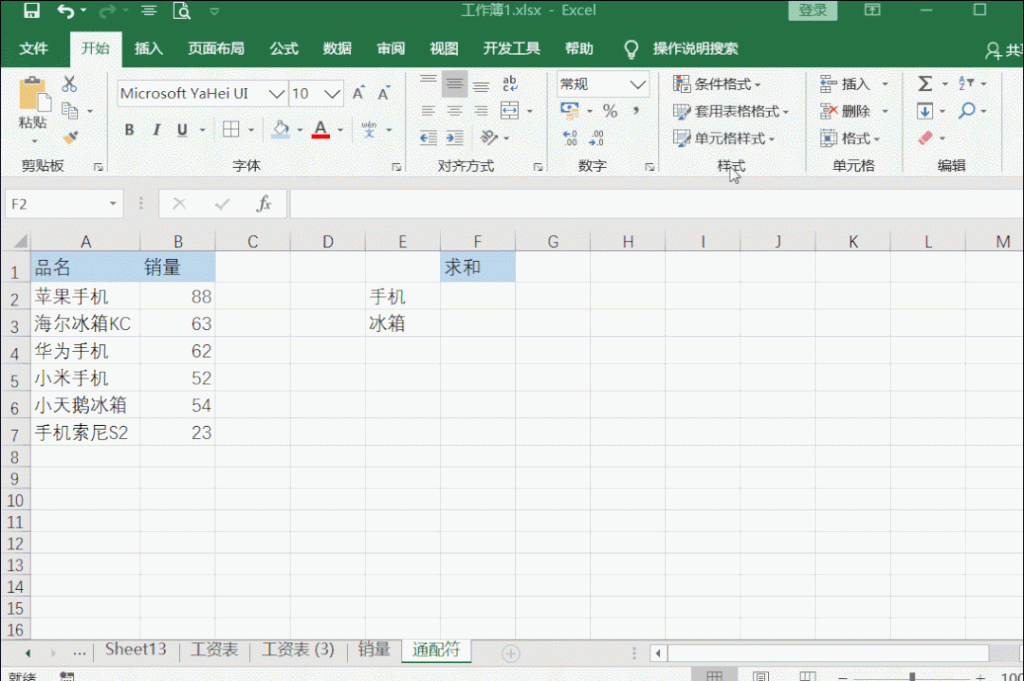Open the 单元格样式 dropdown

[x=724, y=138]
